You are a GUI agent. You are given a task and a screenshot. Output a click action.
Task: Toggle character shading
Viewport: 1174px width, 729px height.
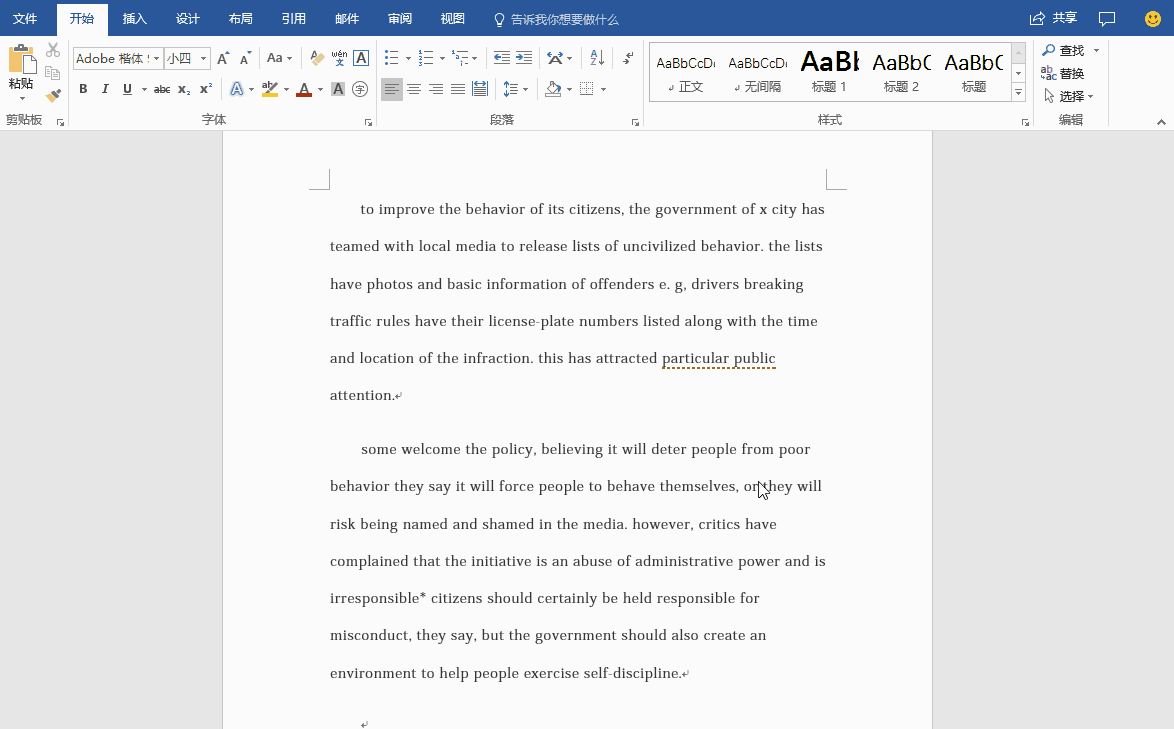[x=338, y=89]
